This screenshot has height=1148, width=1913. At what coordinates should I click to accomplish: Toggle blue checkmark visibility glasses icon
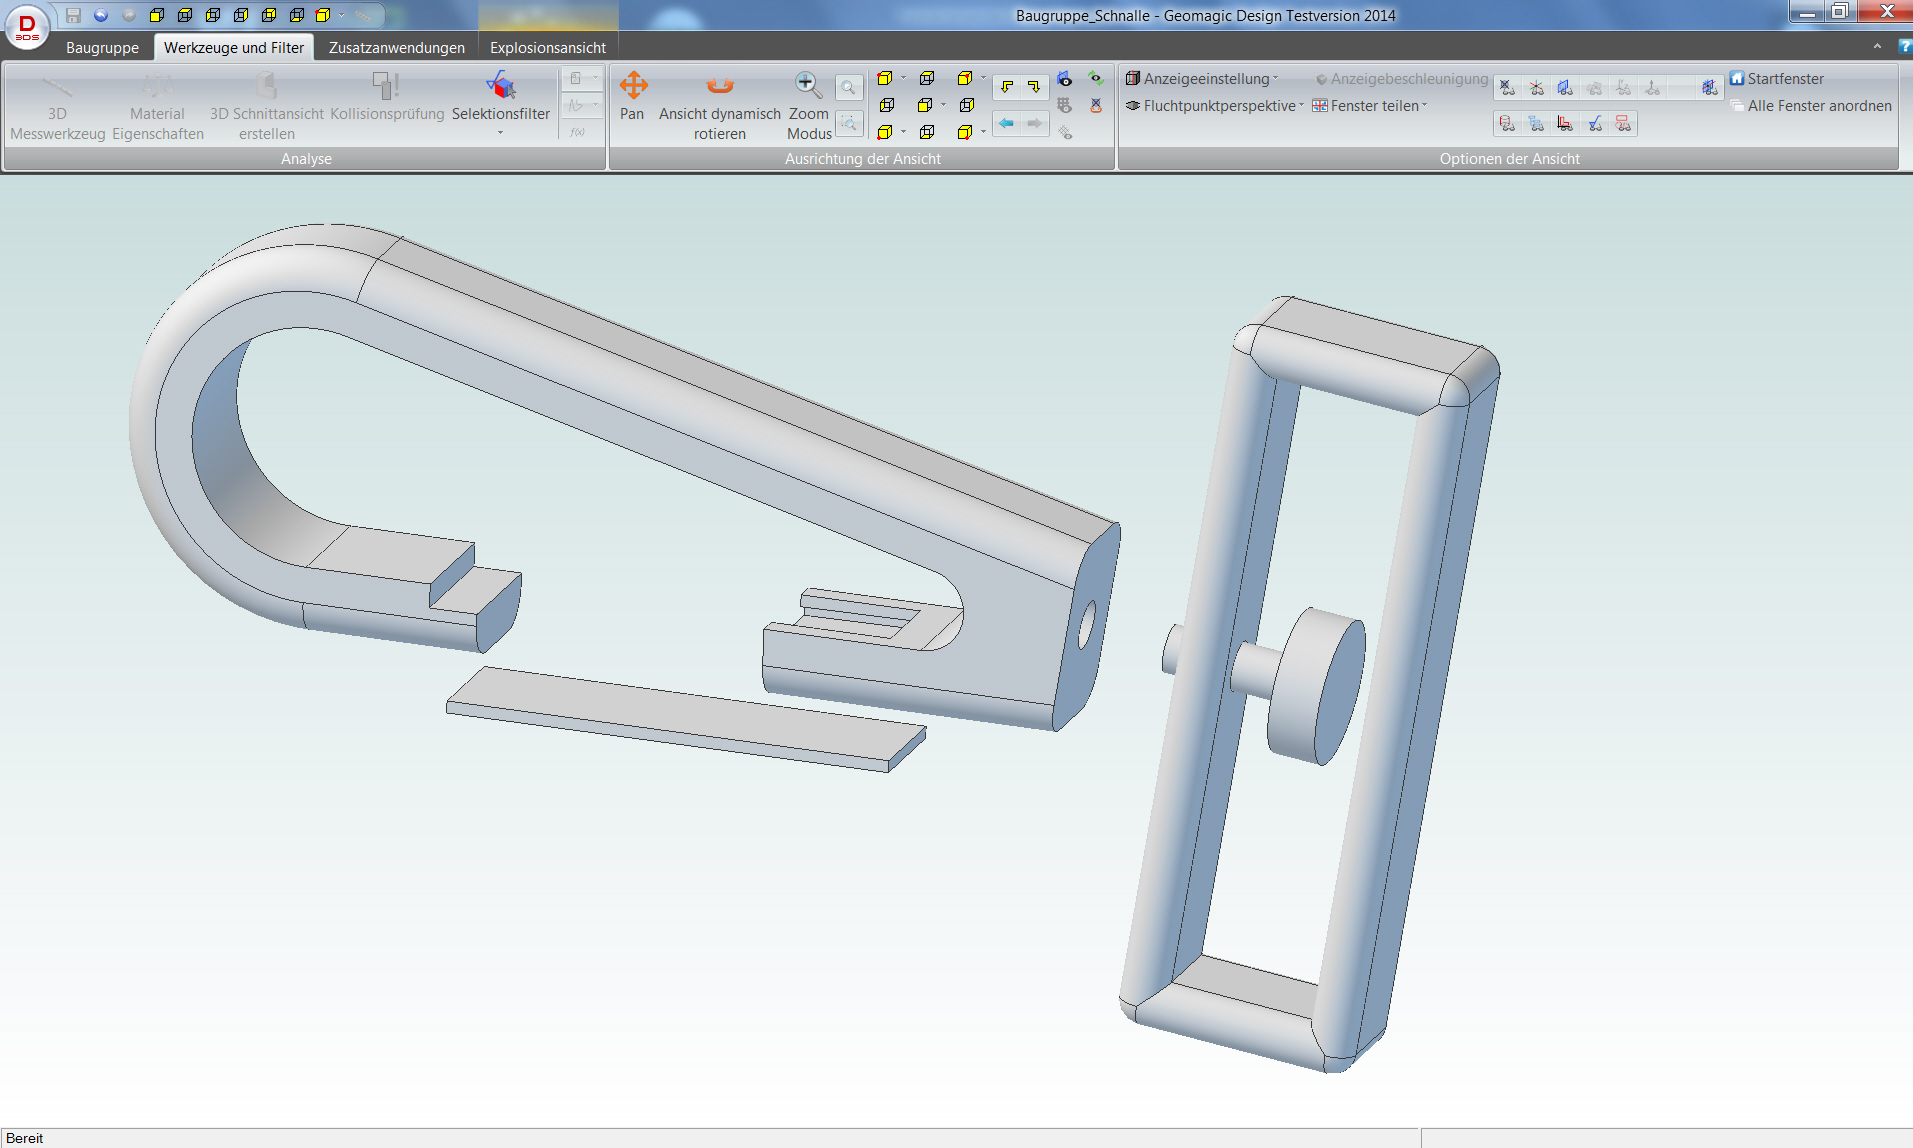pos(1595,124)
